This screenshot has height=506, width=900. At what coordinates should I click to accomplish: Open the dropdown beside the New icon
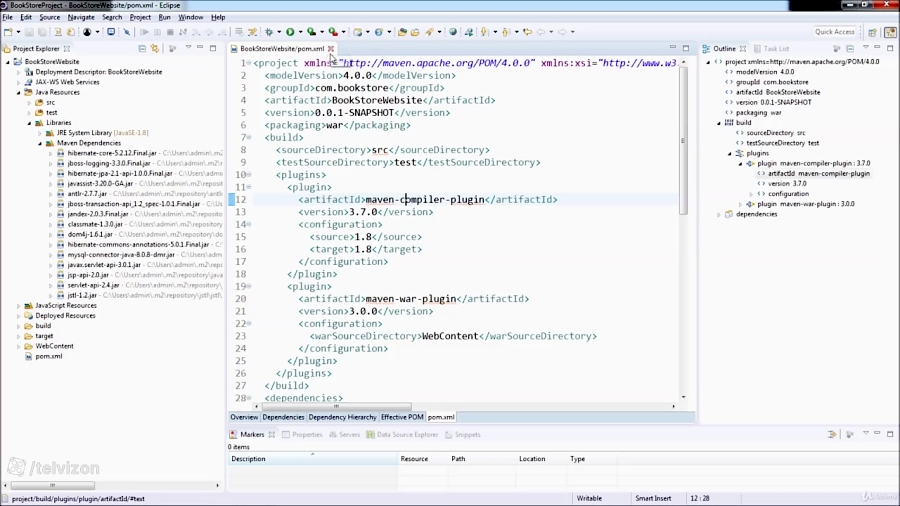[18, 32]
